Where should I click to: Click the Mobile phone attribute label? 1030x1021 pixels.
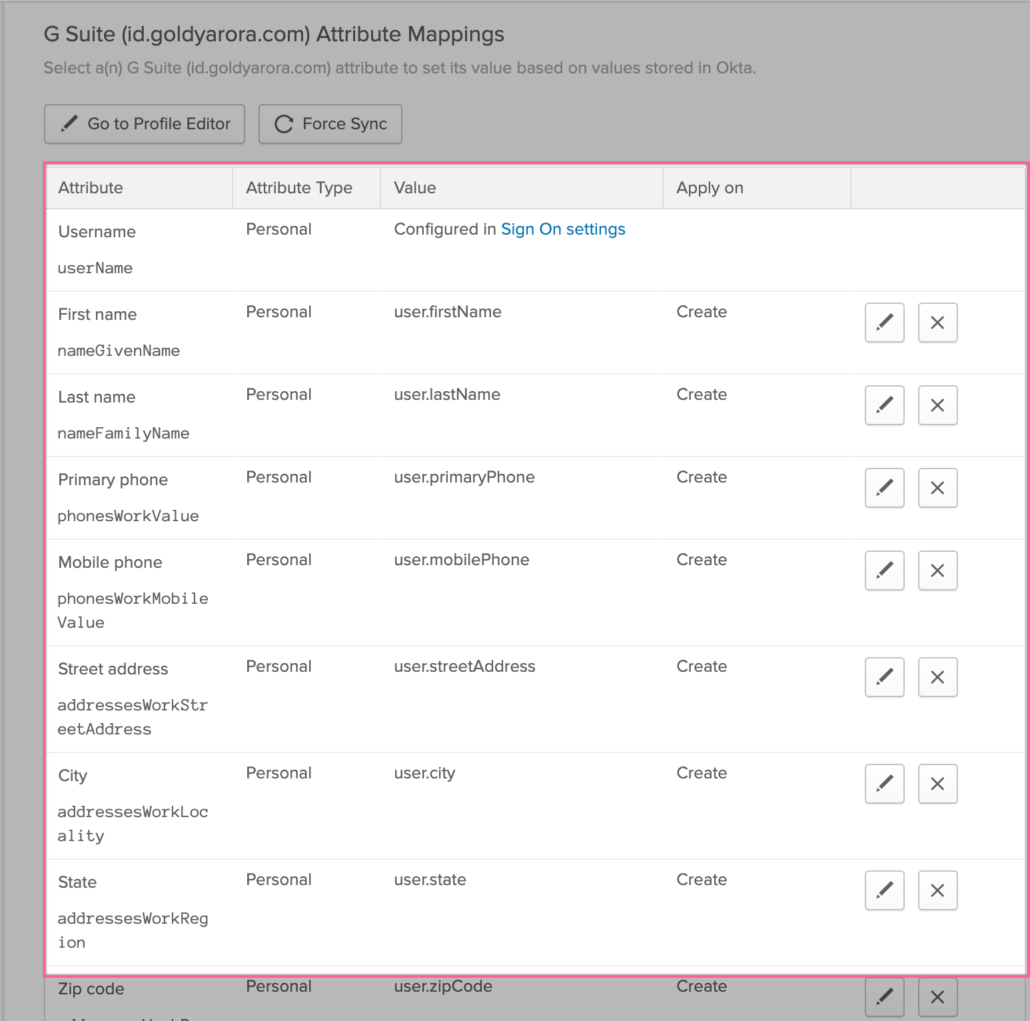[110, 563]
